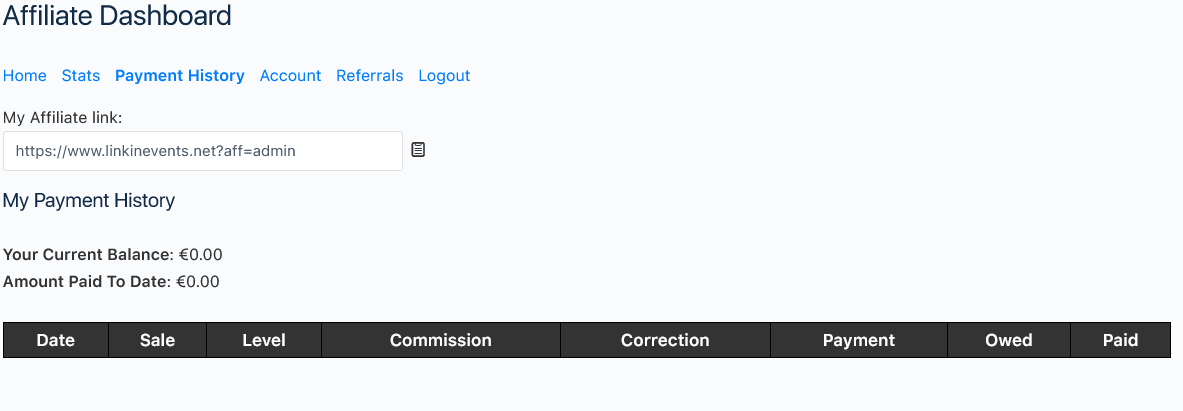1183x411 pixels.
Task: Copy affiliate link using clipboard icon
Action: click(x=418, y=150)
